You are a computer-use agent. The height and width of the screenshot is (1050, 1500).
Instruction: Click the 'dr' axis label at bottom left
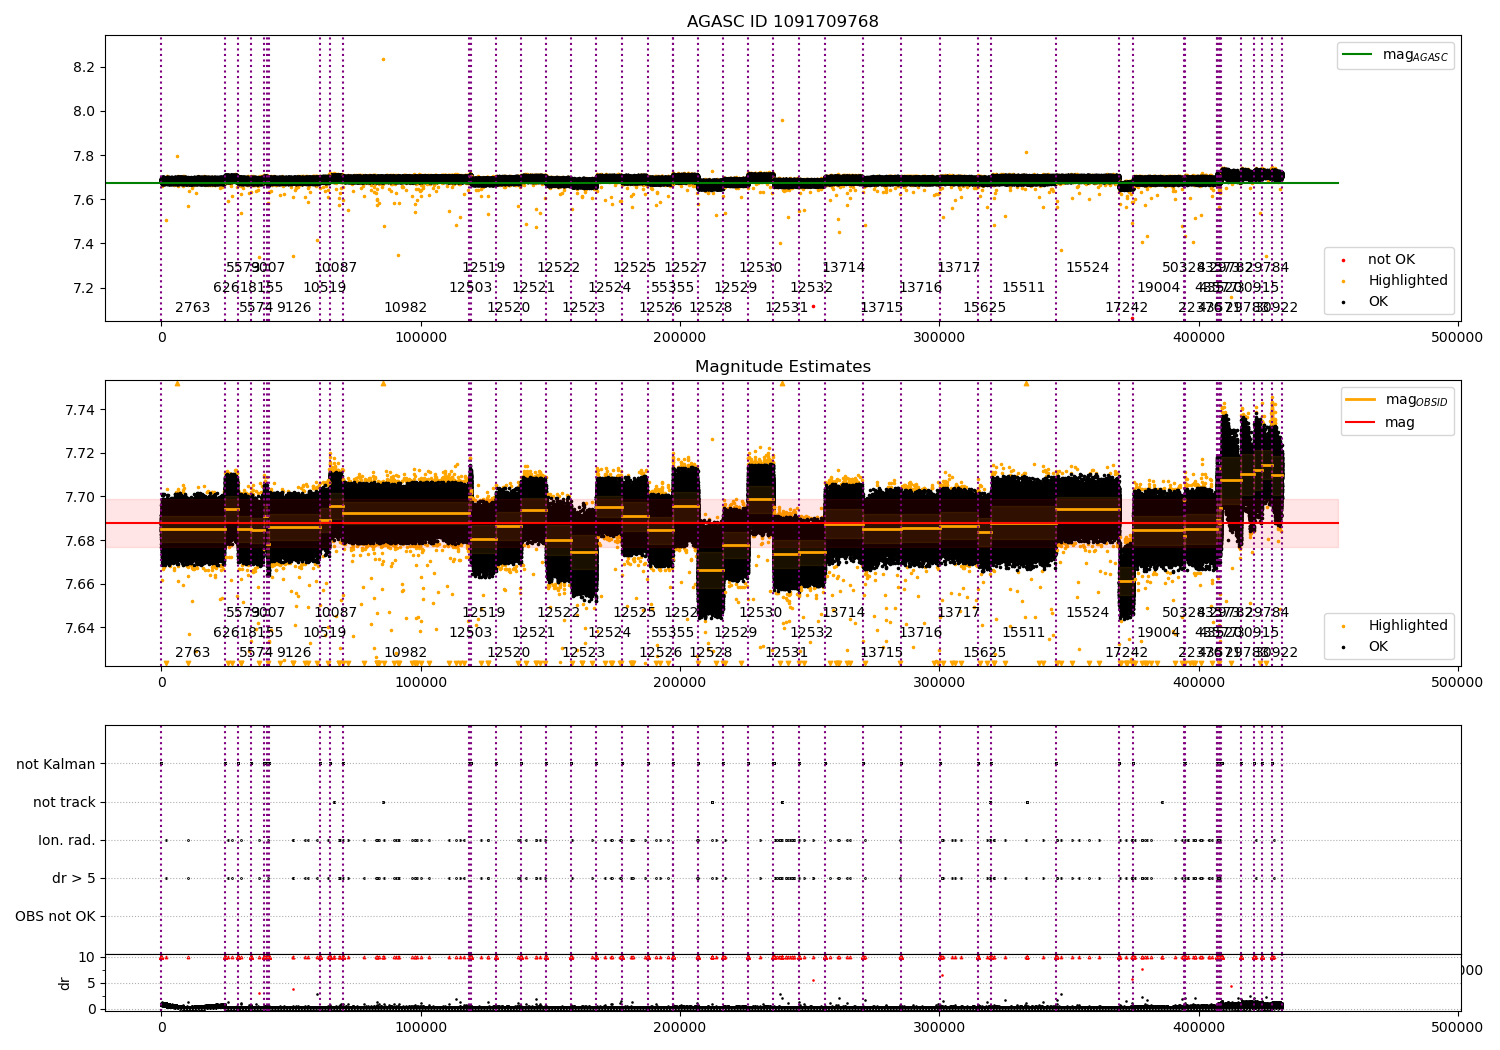point(65,983)
